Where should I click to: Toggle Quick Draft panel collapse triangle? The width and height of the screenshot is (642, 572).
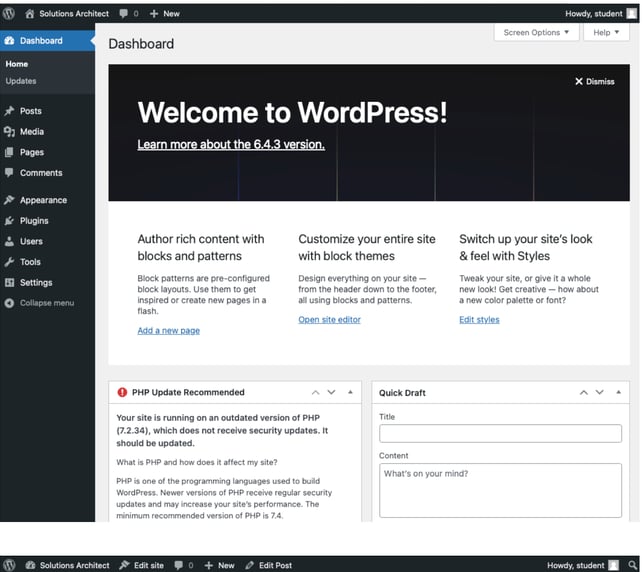pyautogui.click(x=618, y=392)
